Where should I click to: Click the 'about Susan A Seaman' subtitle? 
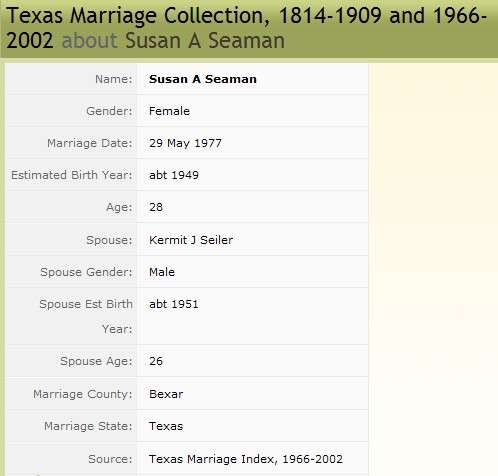[x=173, y=41]
